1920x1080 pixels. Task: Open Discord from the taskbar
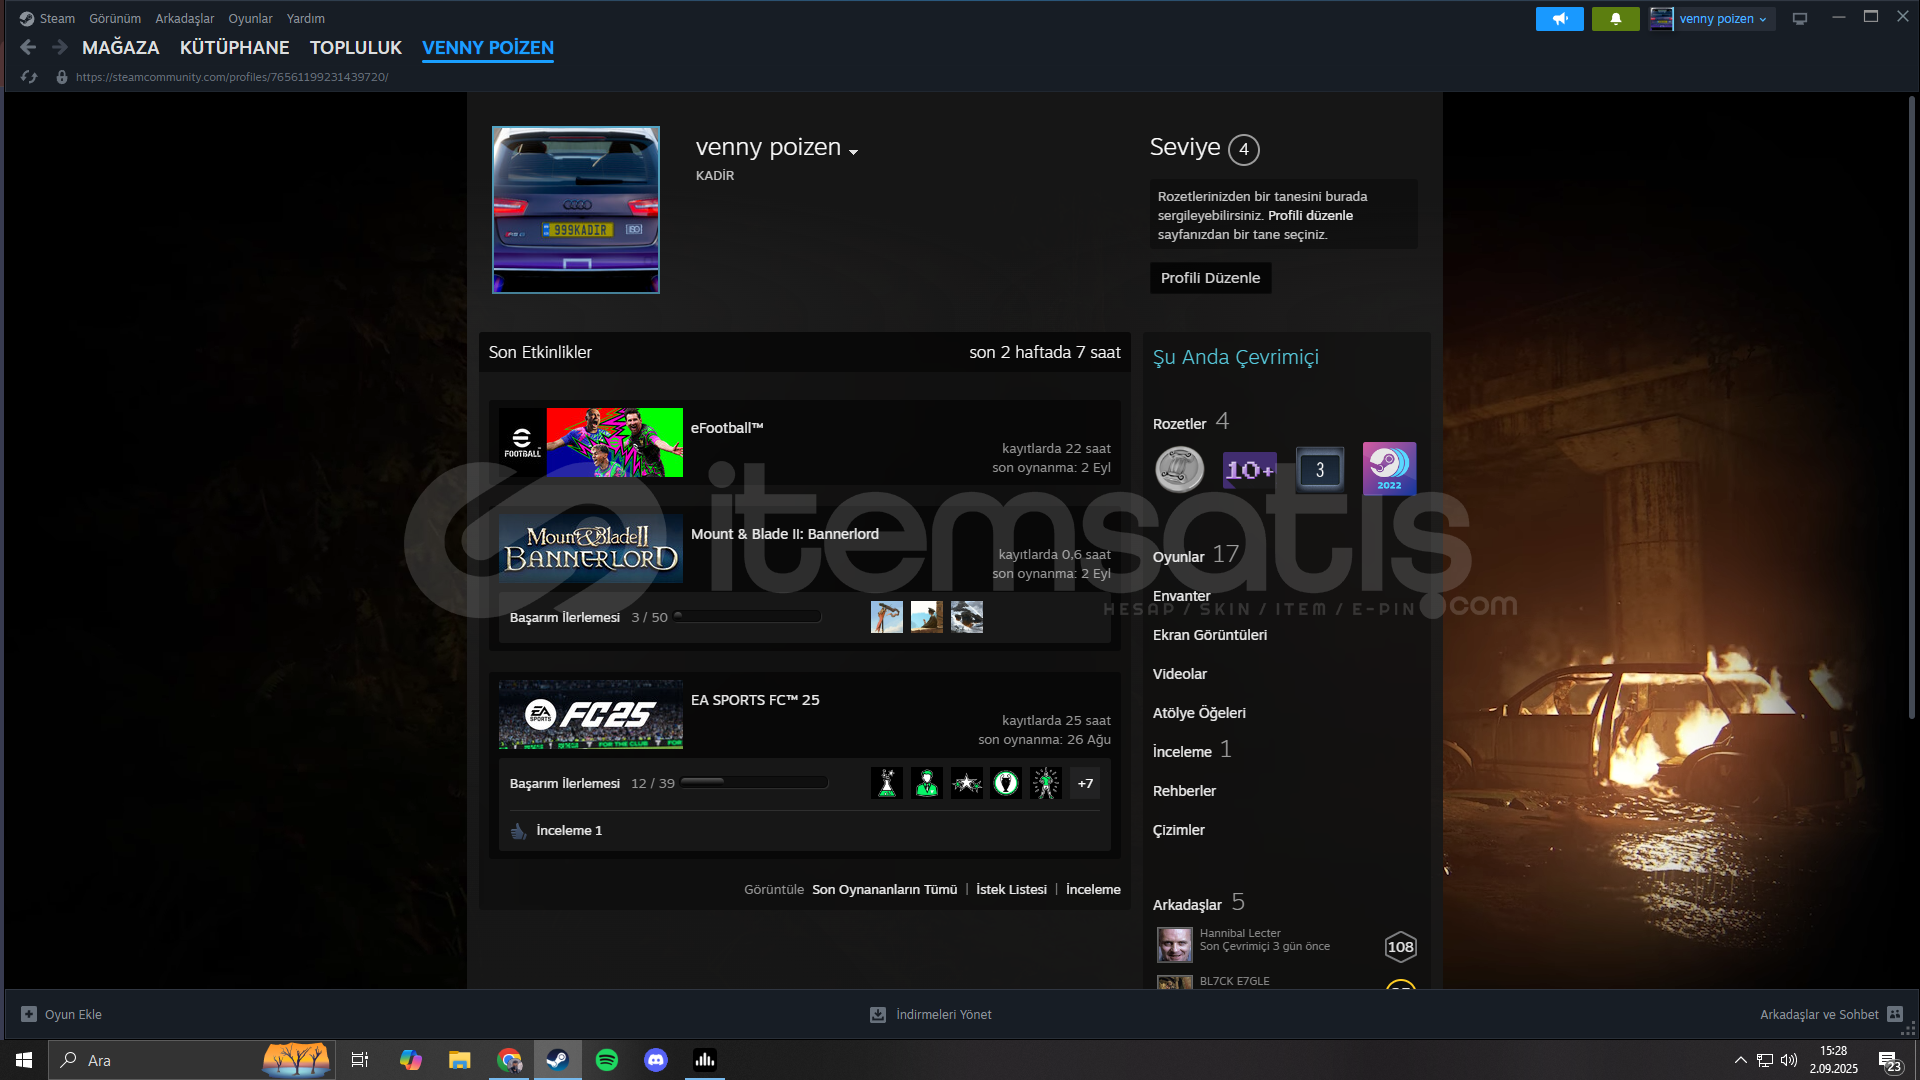[656, 1060]
